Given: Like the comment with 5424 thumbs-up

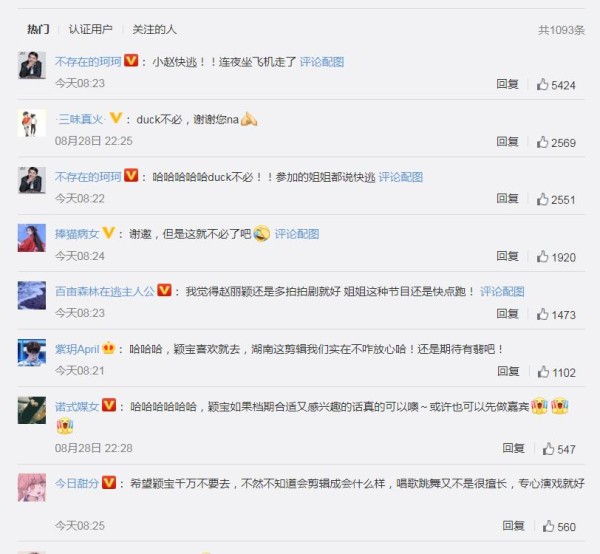Looking at the screenshot, I should click(543, 84).
